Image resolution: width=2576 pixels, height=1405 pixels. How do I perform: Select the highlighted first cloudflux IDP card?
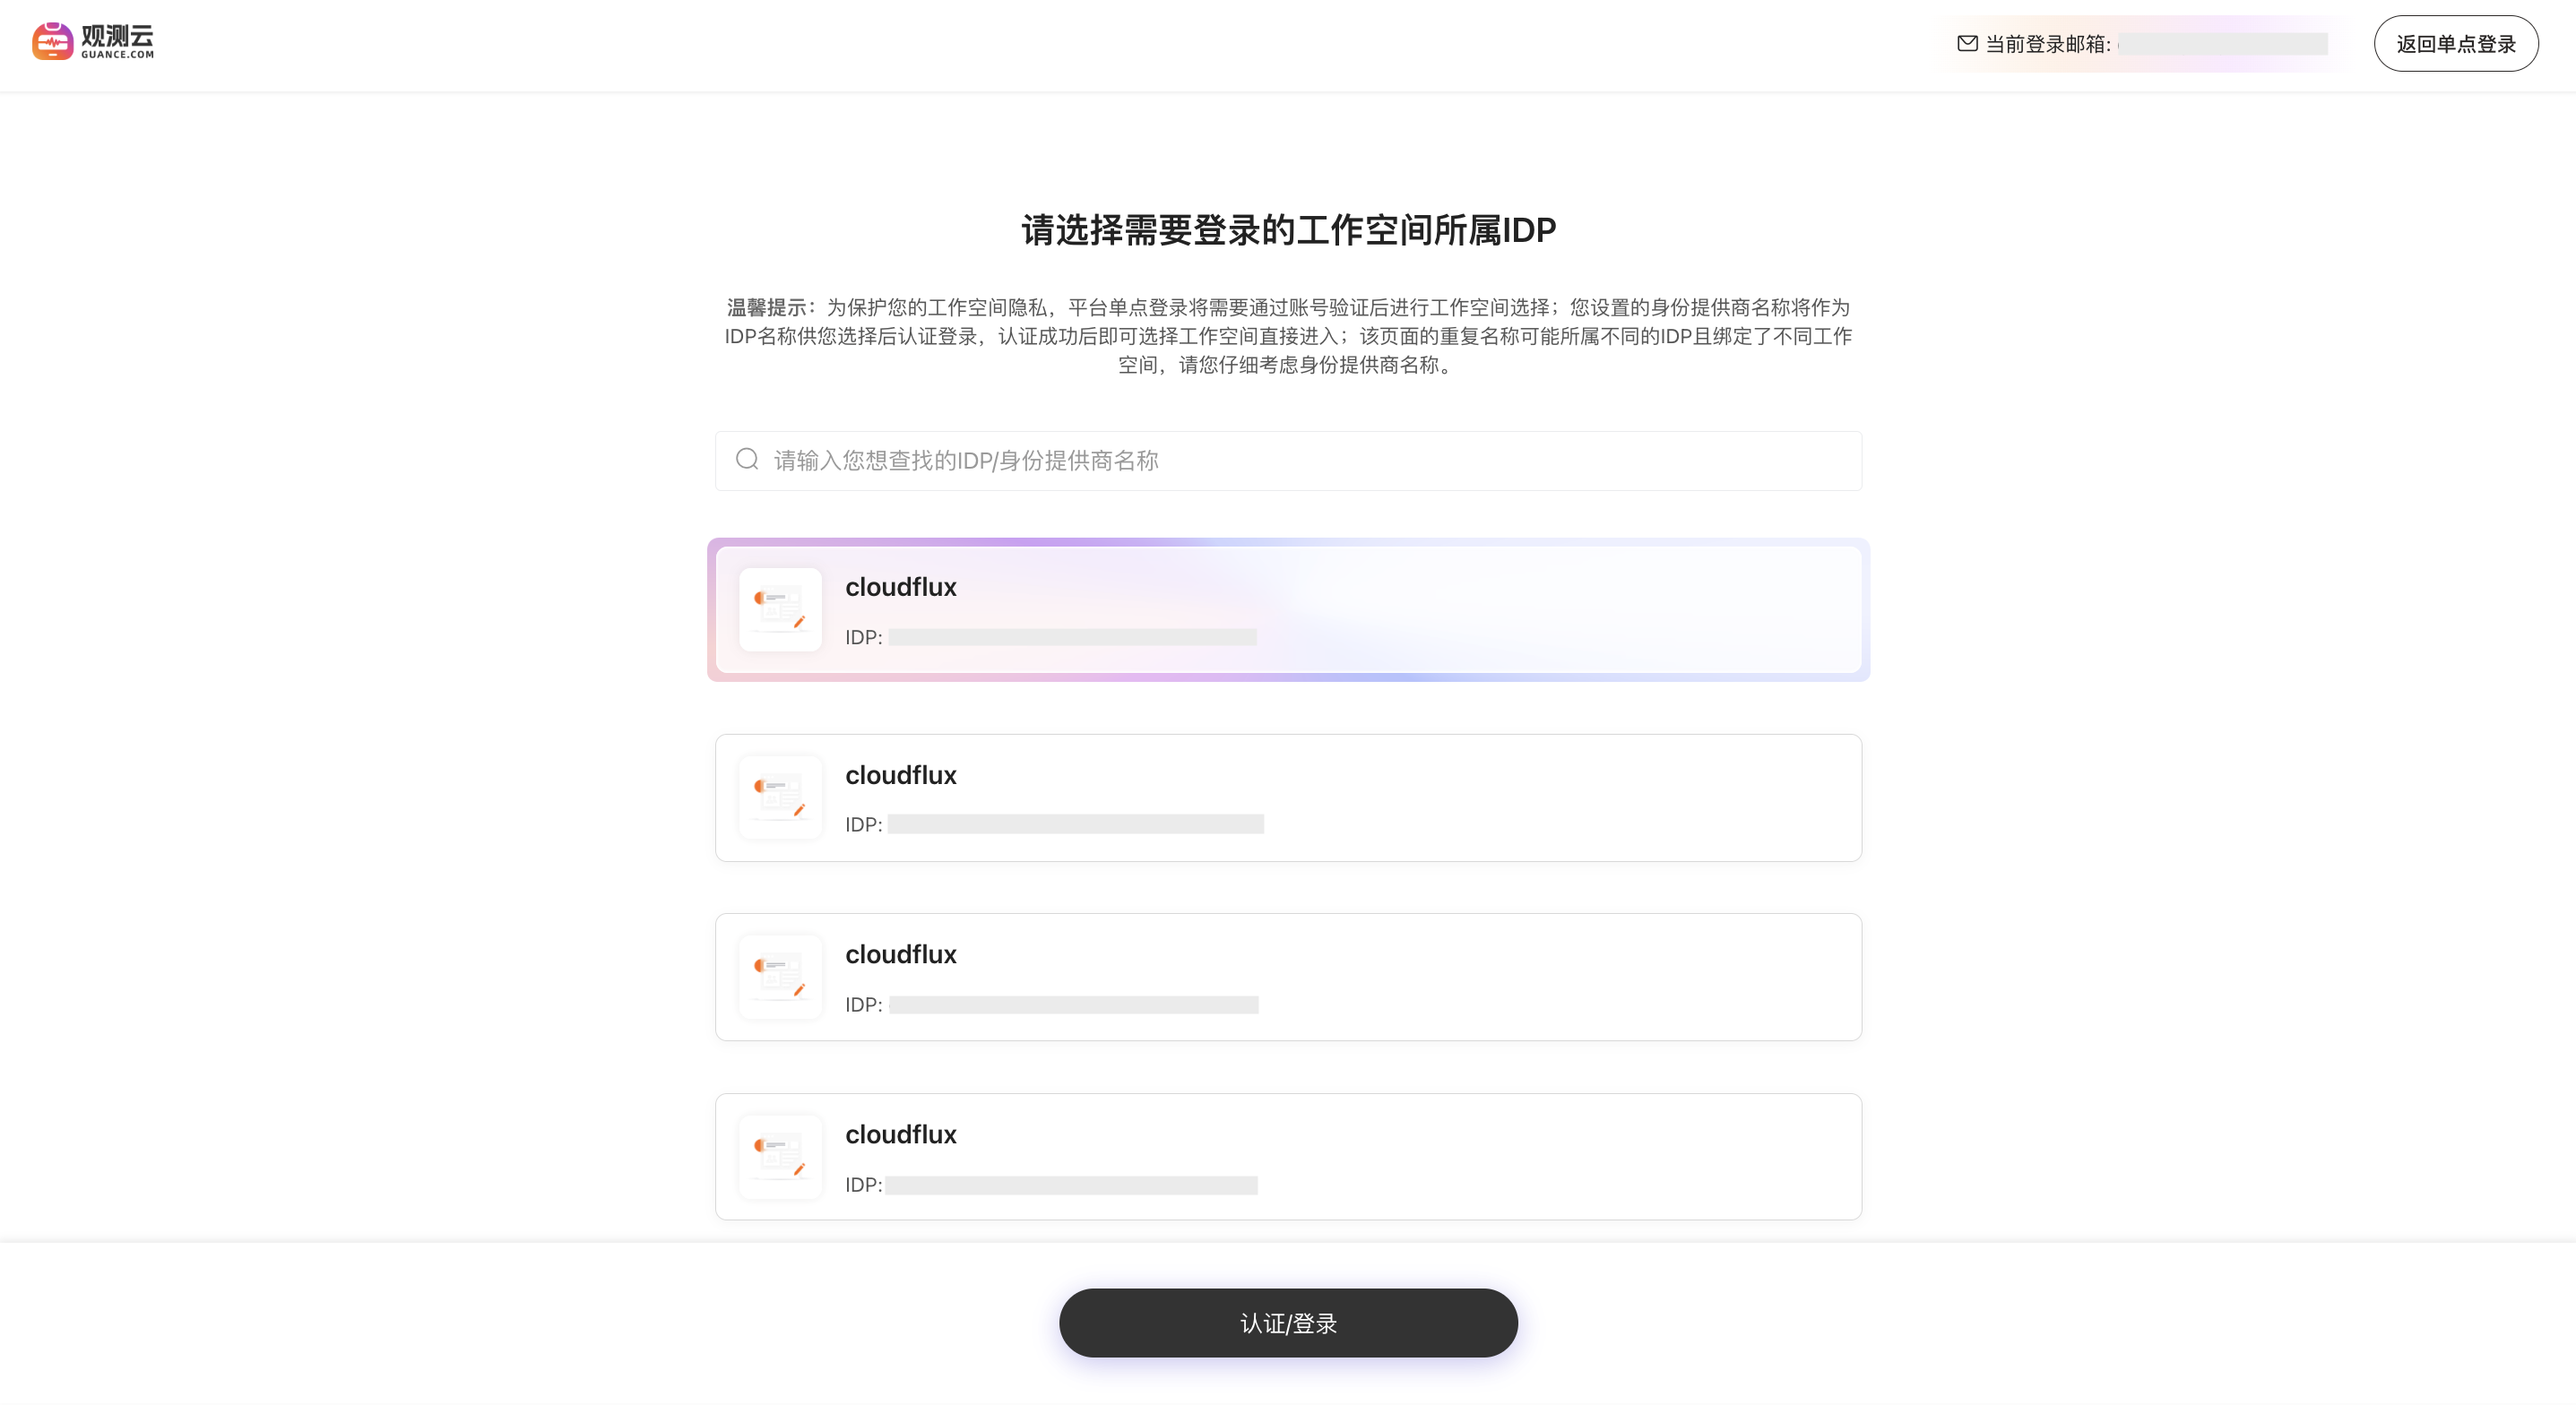(1288, 610)
